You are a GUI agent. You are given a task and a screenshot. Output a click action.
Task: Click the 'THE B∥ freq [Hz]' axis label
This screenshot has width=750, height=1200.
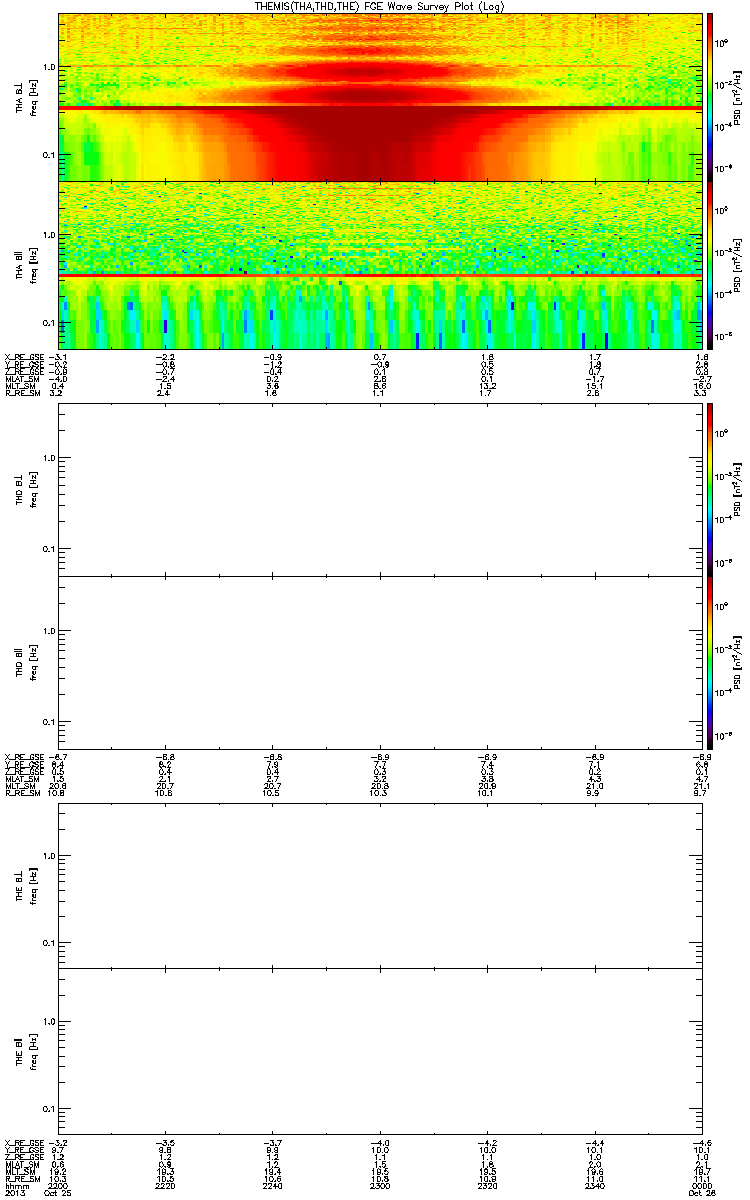point(25,1053)
